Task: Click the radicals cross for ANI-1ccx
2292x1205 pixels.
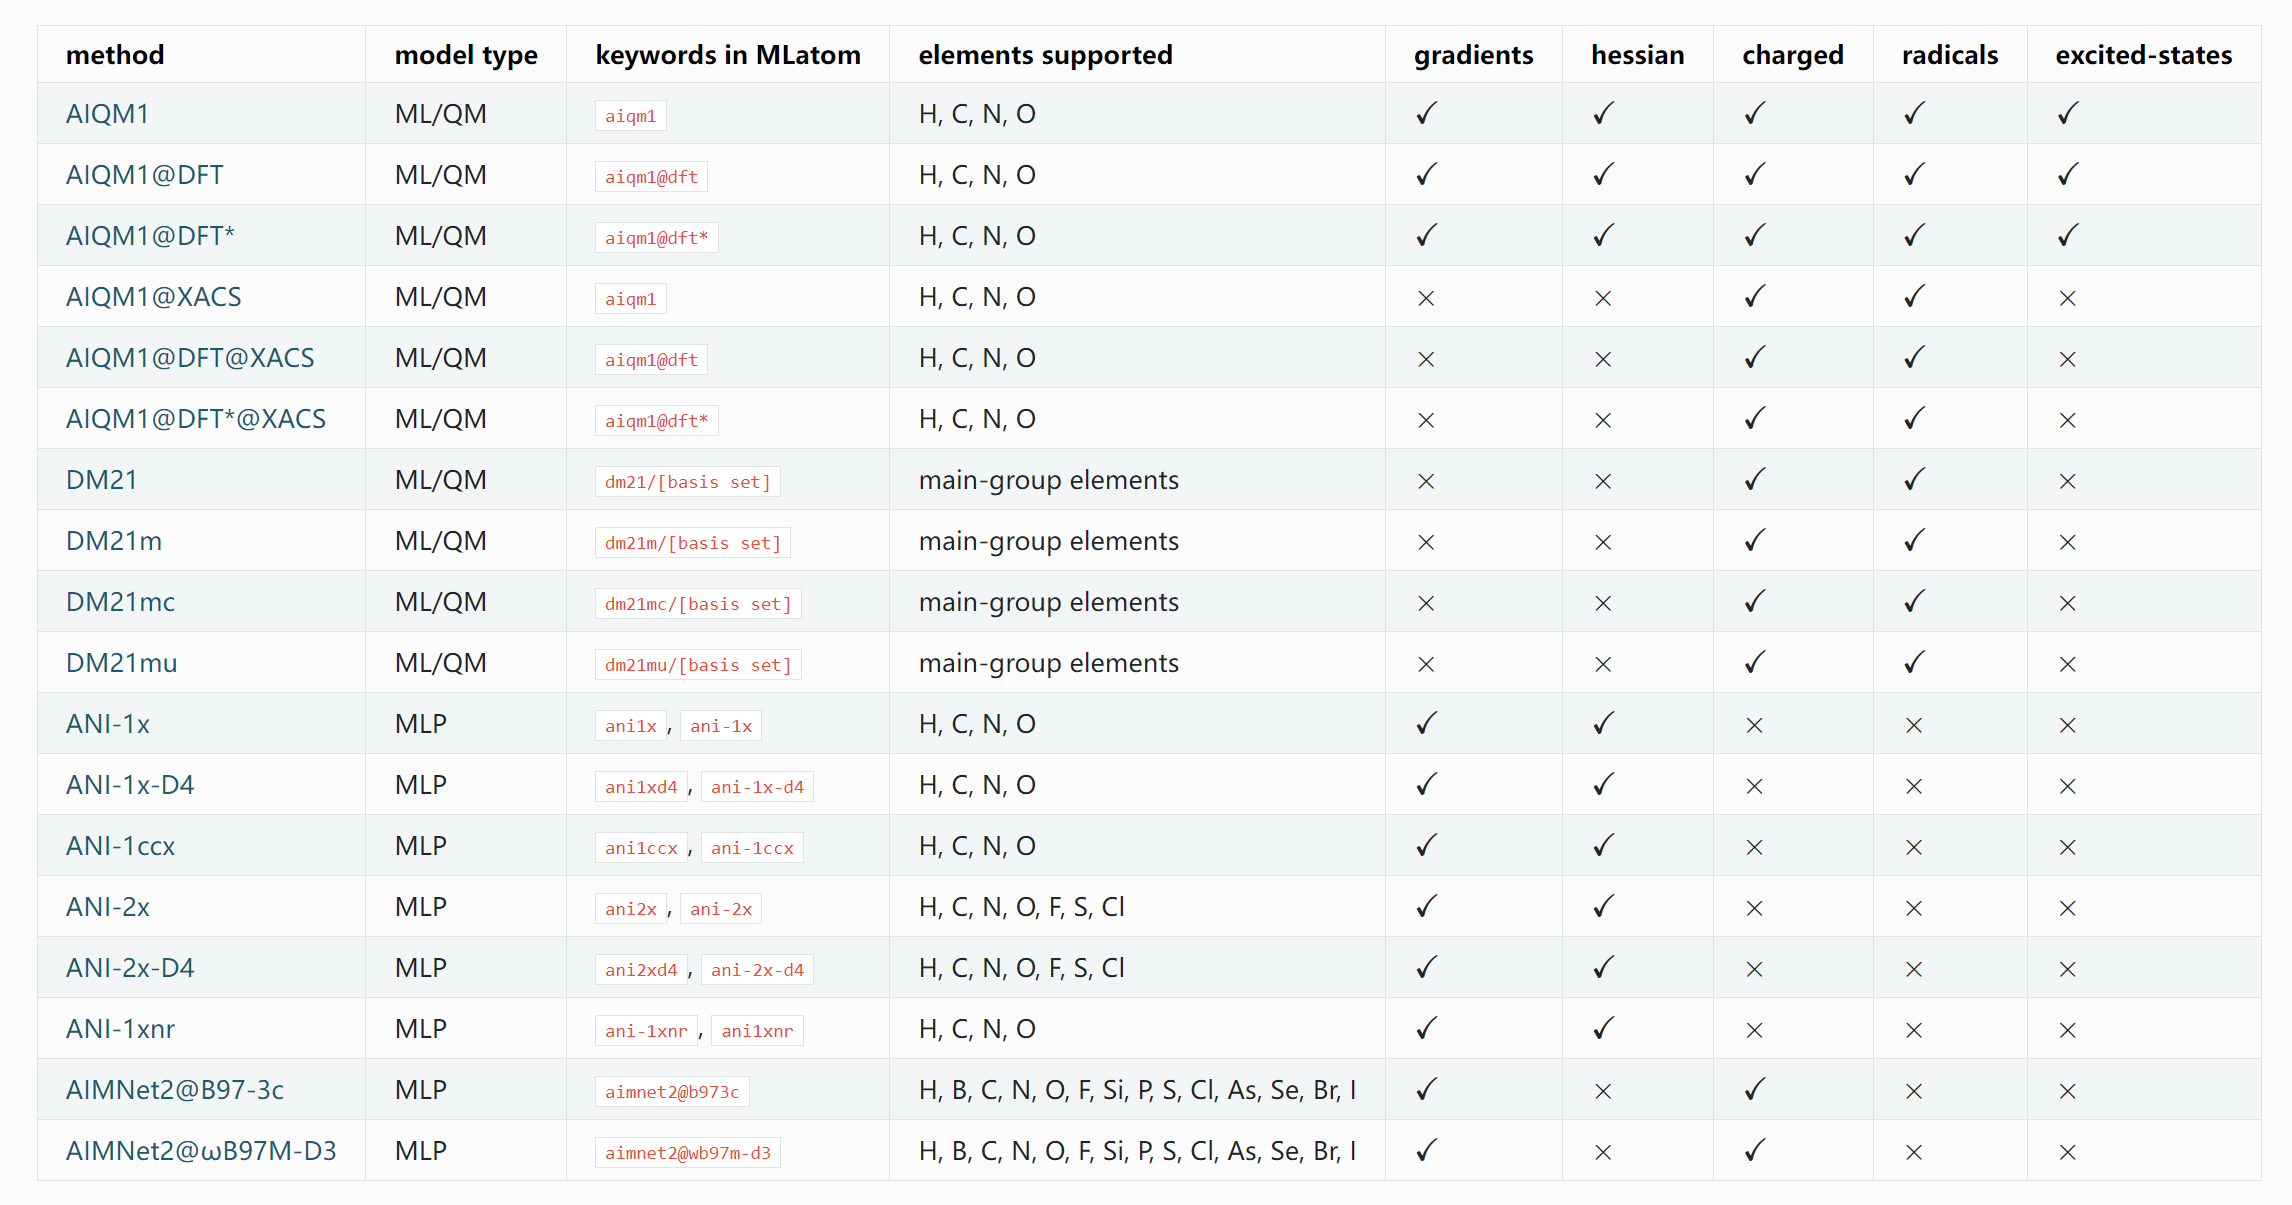Action: pyautogui.click(x=1914, y=847)
